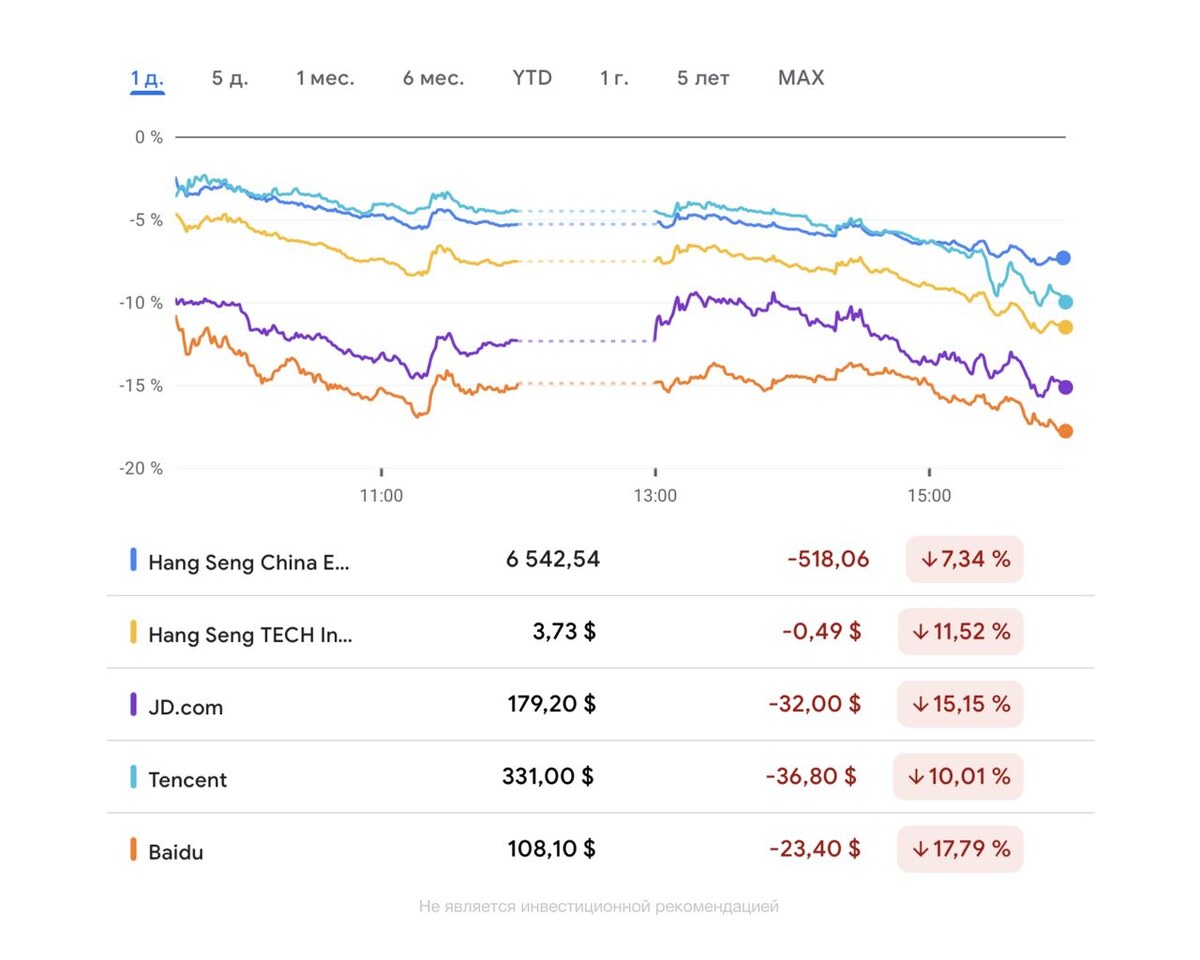The image size is (1200, 960).
Task: Choose the 5 лет range tab
Action: coord(703,78)
